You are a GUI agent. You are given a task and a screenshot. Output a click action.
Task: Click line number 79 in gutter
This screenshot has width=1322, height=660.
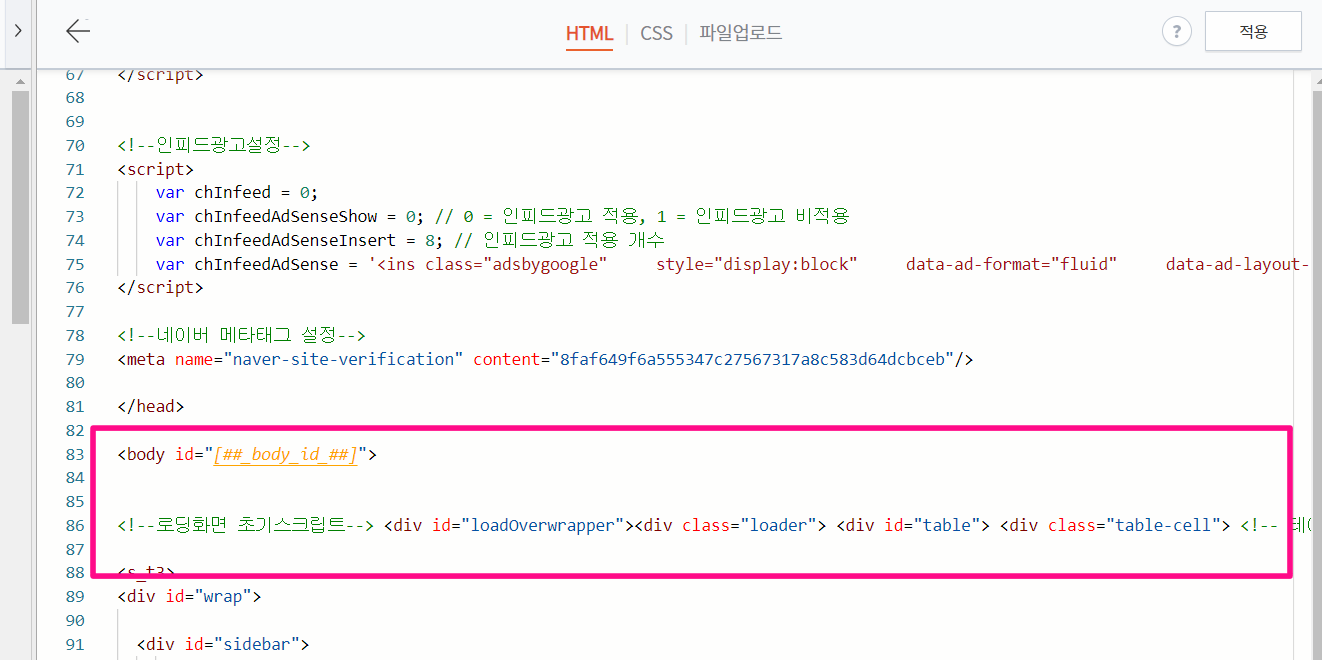74,359
